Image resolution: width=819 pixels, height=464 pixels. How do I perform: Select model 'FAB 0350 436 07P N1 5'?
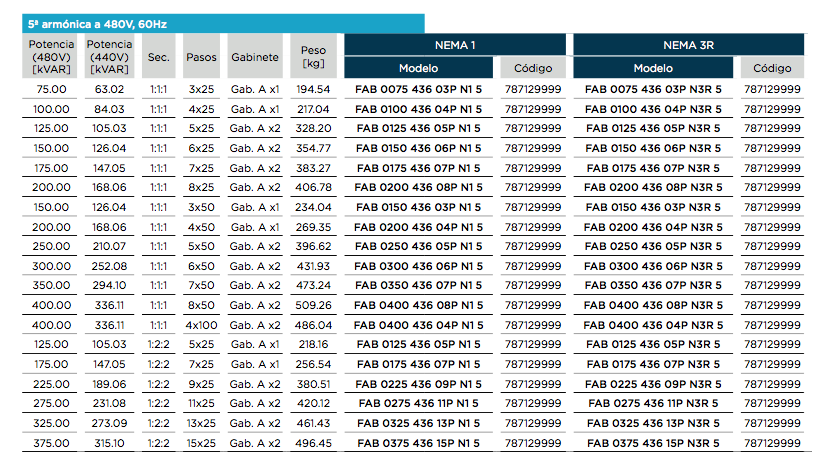(x=418, y=285)
